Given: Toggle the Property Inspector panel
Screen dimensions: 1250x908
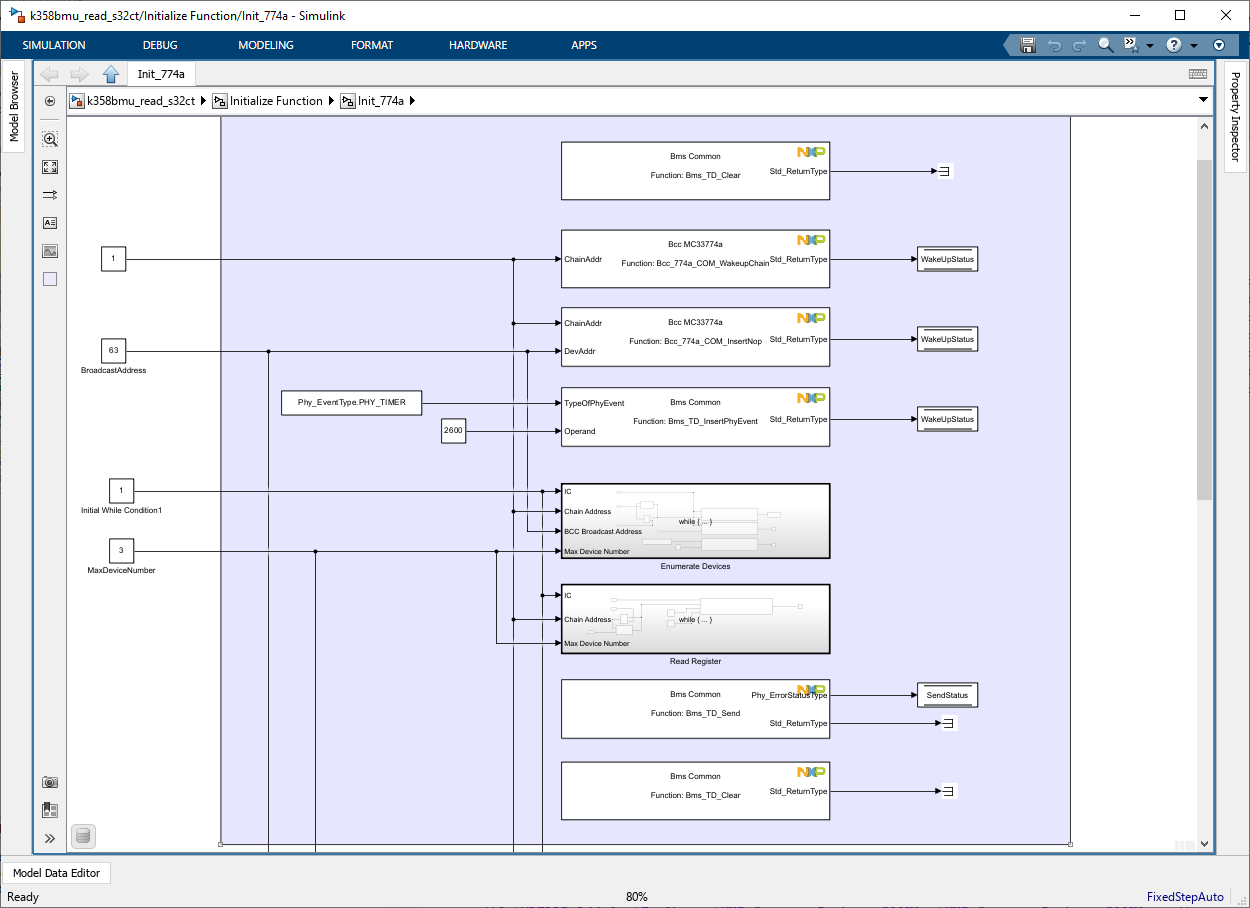Looking at the screenshot, I should point(1239,119).
